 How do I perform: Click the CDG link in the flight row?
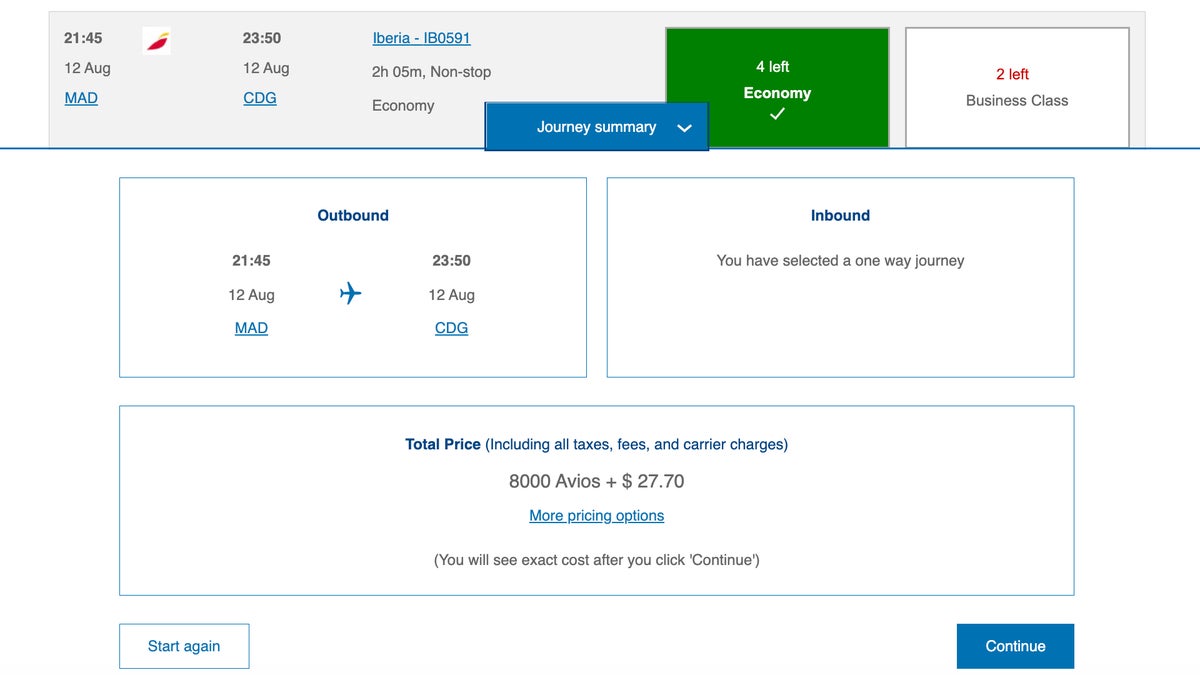point(260,97)
